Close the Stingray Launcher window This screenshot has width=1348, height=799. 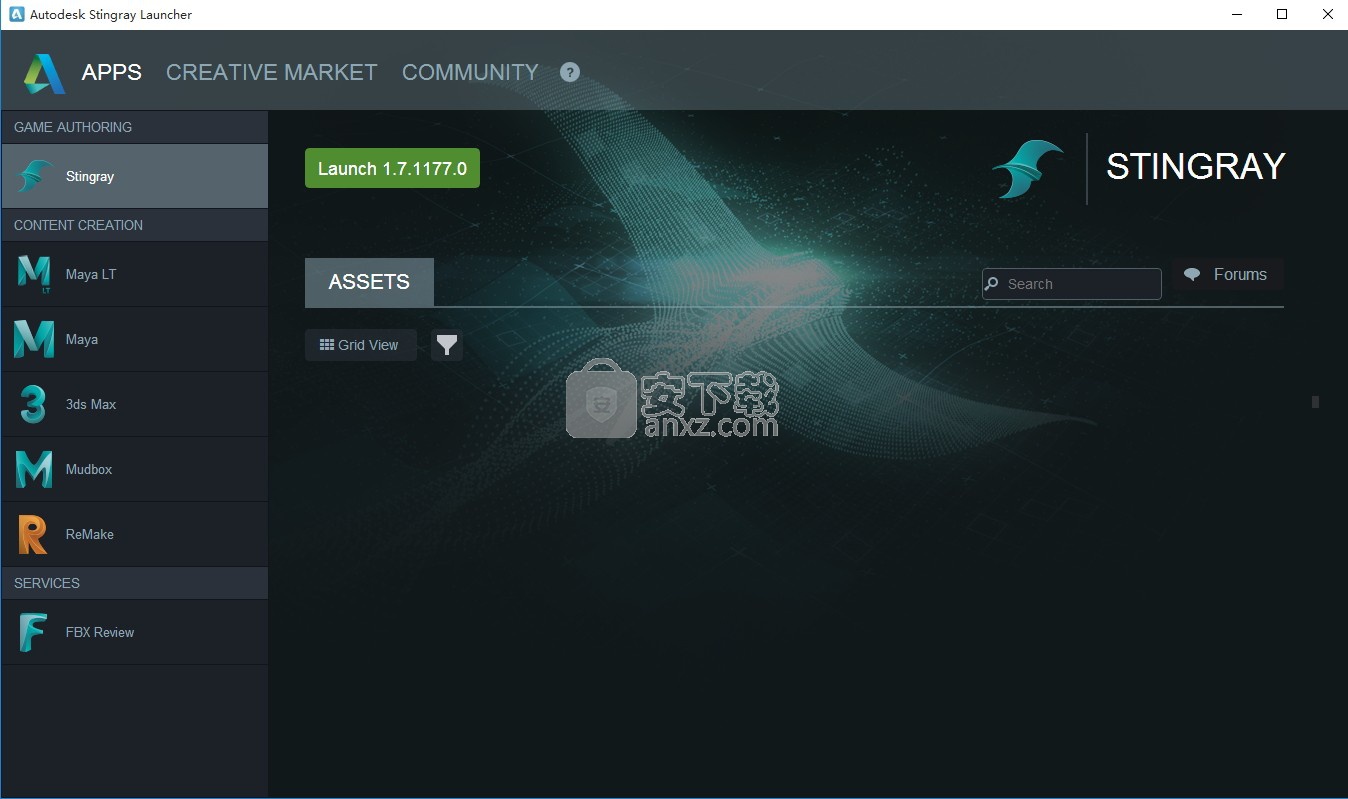coord(1327,14)
